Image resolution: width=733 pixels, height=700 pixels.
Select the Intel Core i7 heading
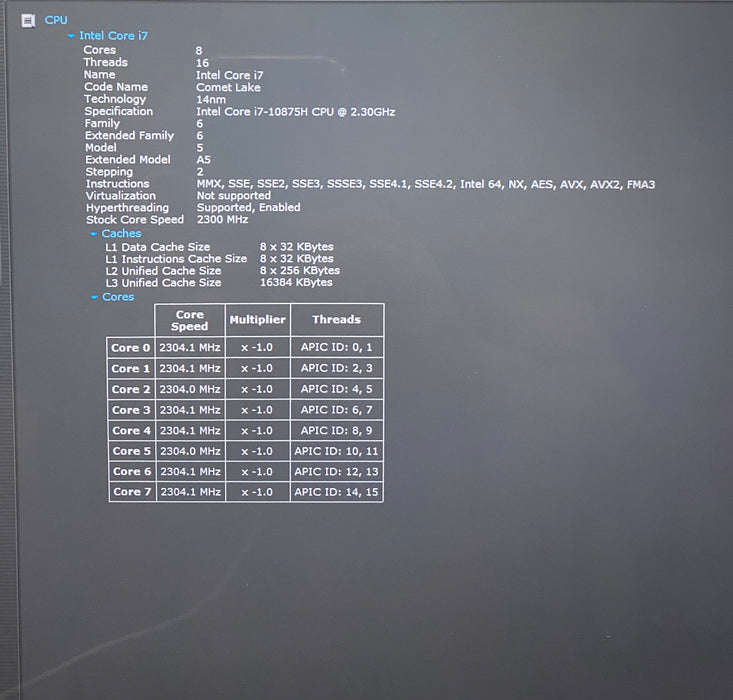pyautogui.click(x=113, y=36)
